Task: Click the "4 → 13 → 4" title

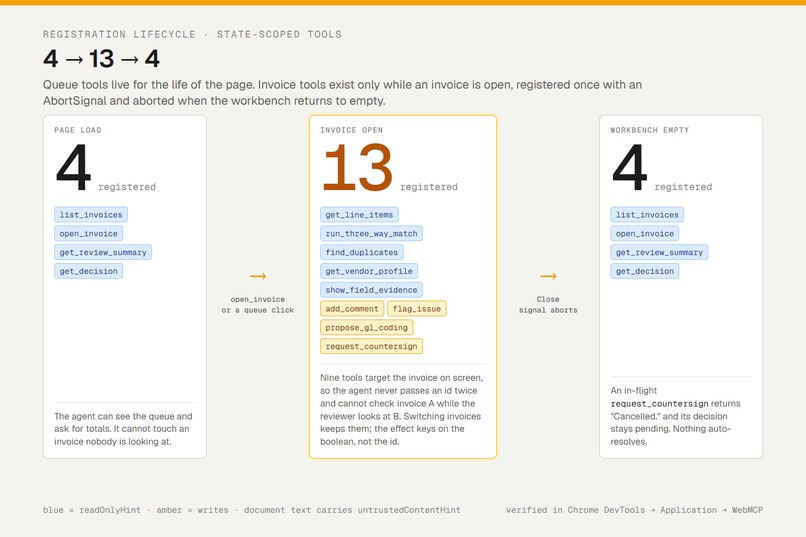Action: point(101,59)
